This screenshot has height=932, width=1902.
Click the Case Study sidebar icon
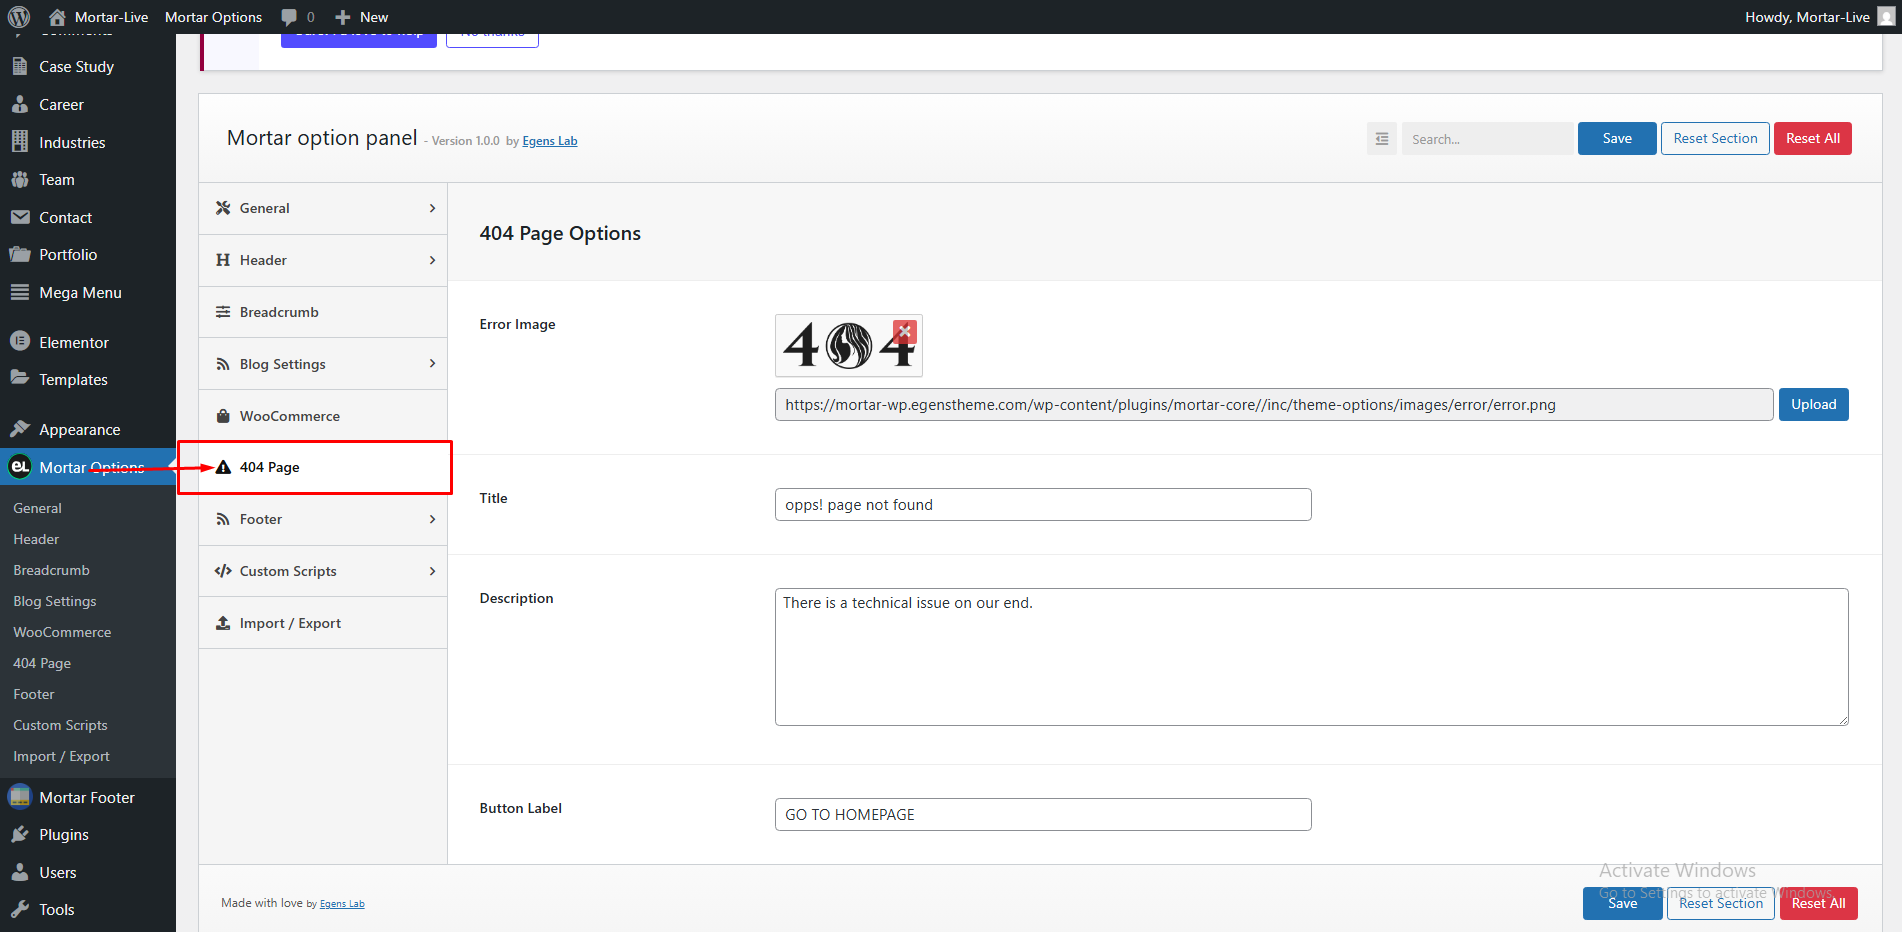coord(20,66)
